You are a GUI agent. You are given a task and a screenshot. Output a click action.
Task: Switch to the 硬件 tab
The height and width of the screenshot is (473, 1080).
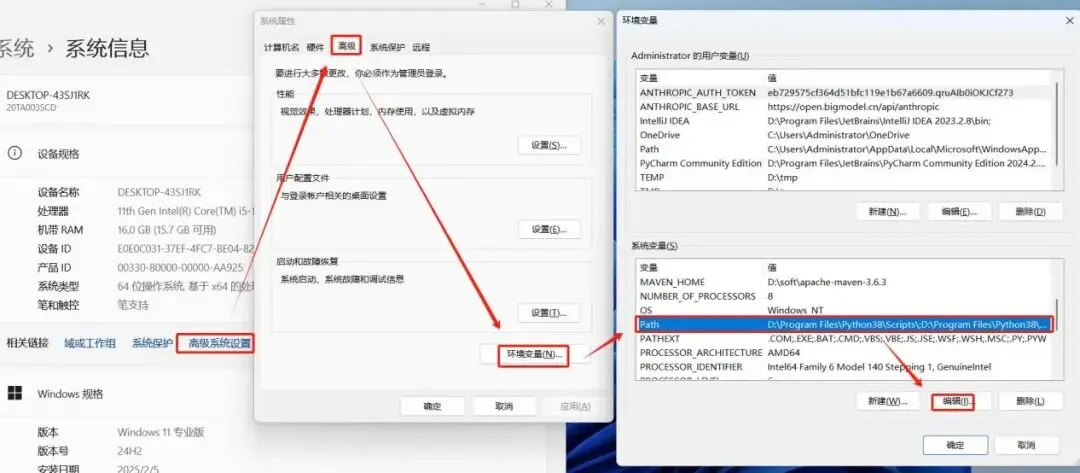(315, 48)
